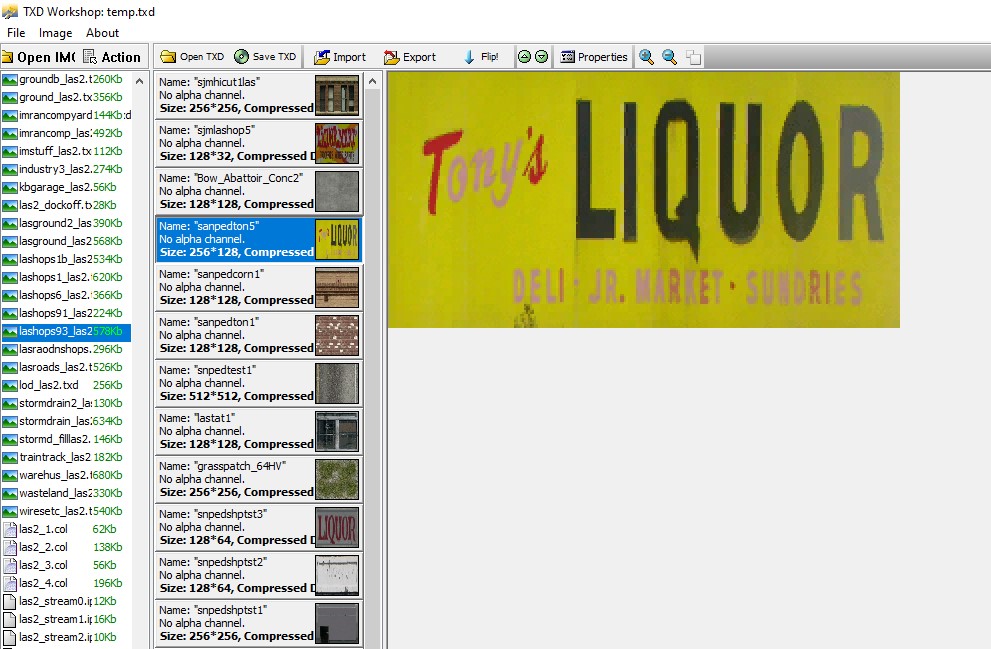Select texture sanpedcorn1
This screenshot has width=991, height=649.
258,287
